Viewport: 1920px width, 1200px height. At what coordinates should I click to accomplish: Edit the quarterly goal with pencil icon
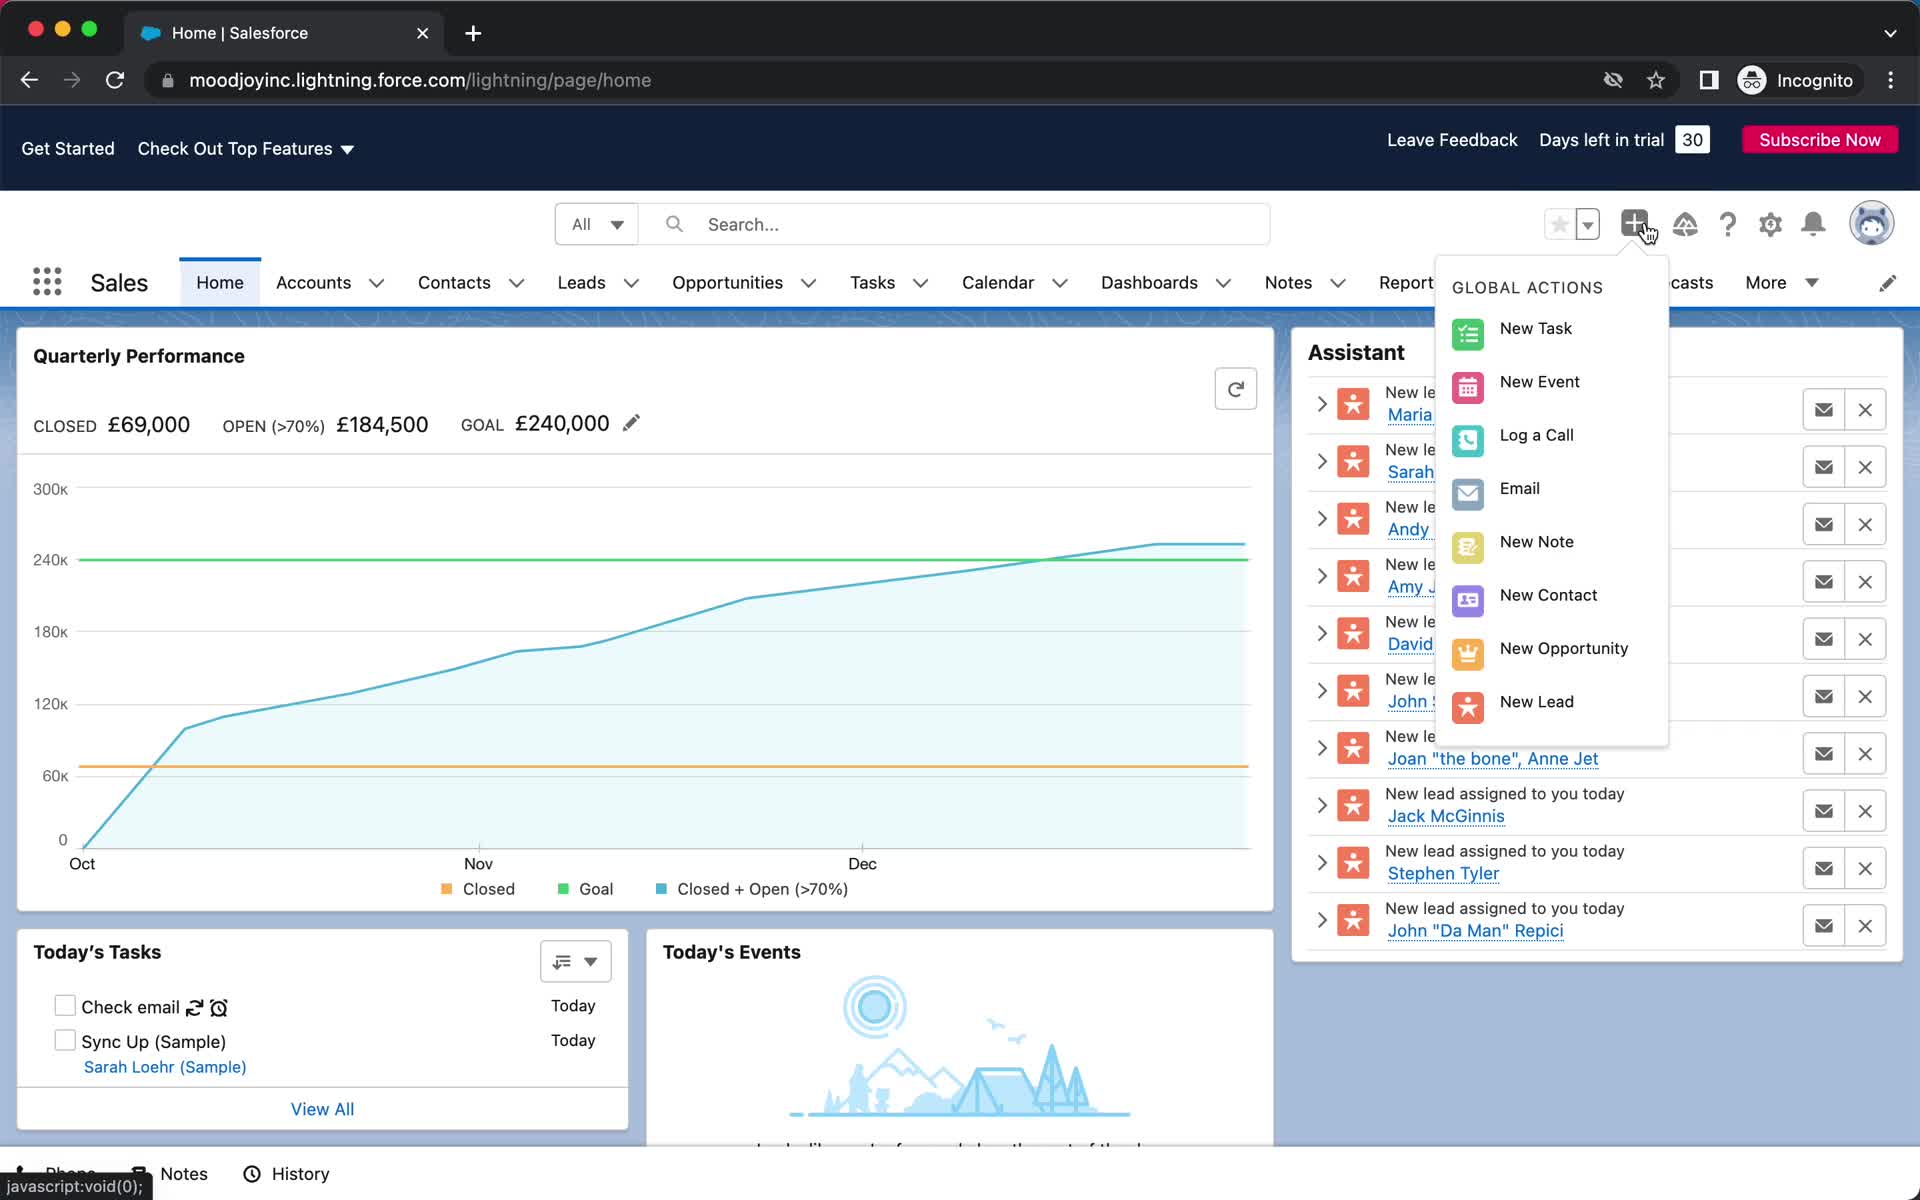[x=631, y=423]
